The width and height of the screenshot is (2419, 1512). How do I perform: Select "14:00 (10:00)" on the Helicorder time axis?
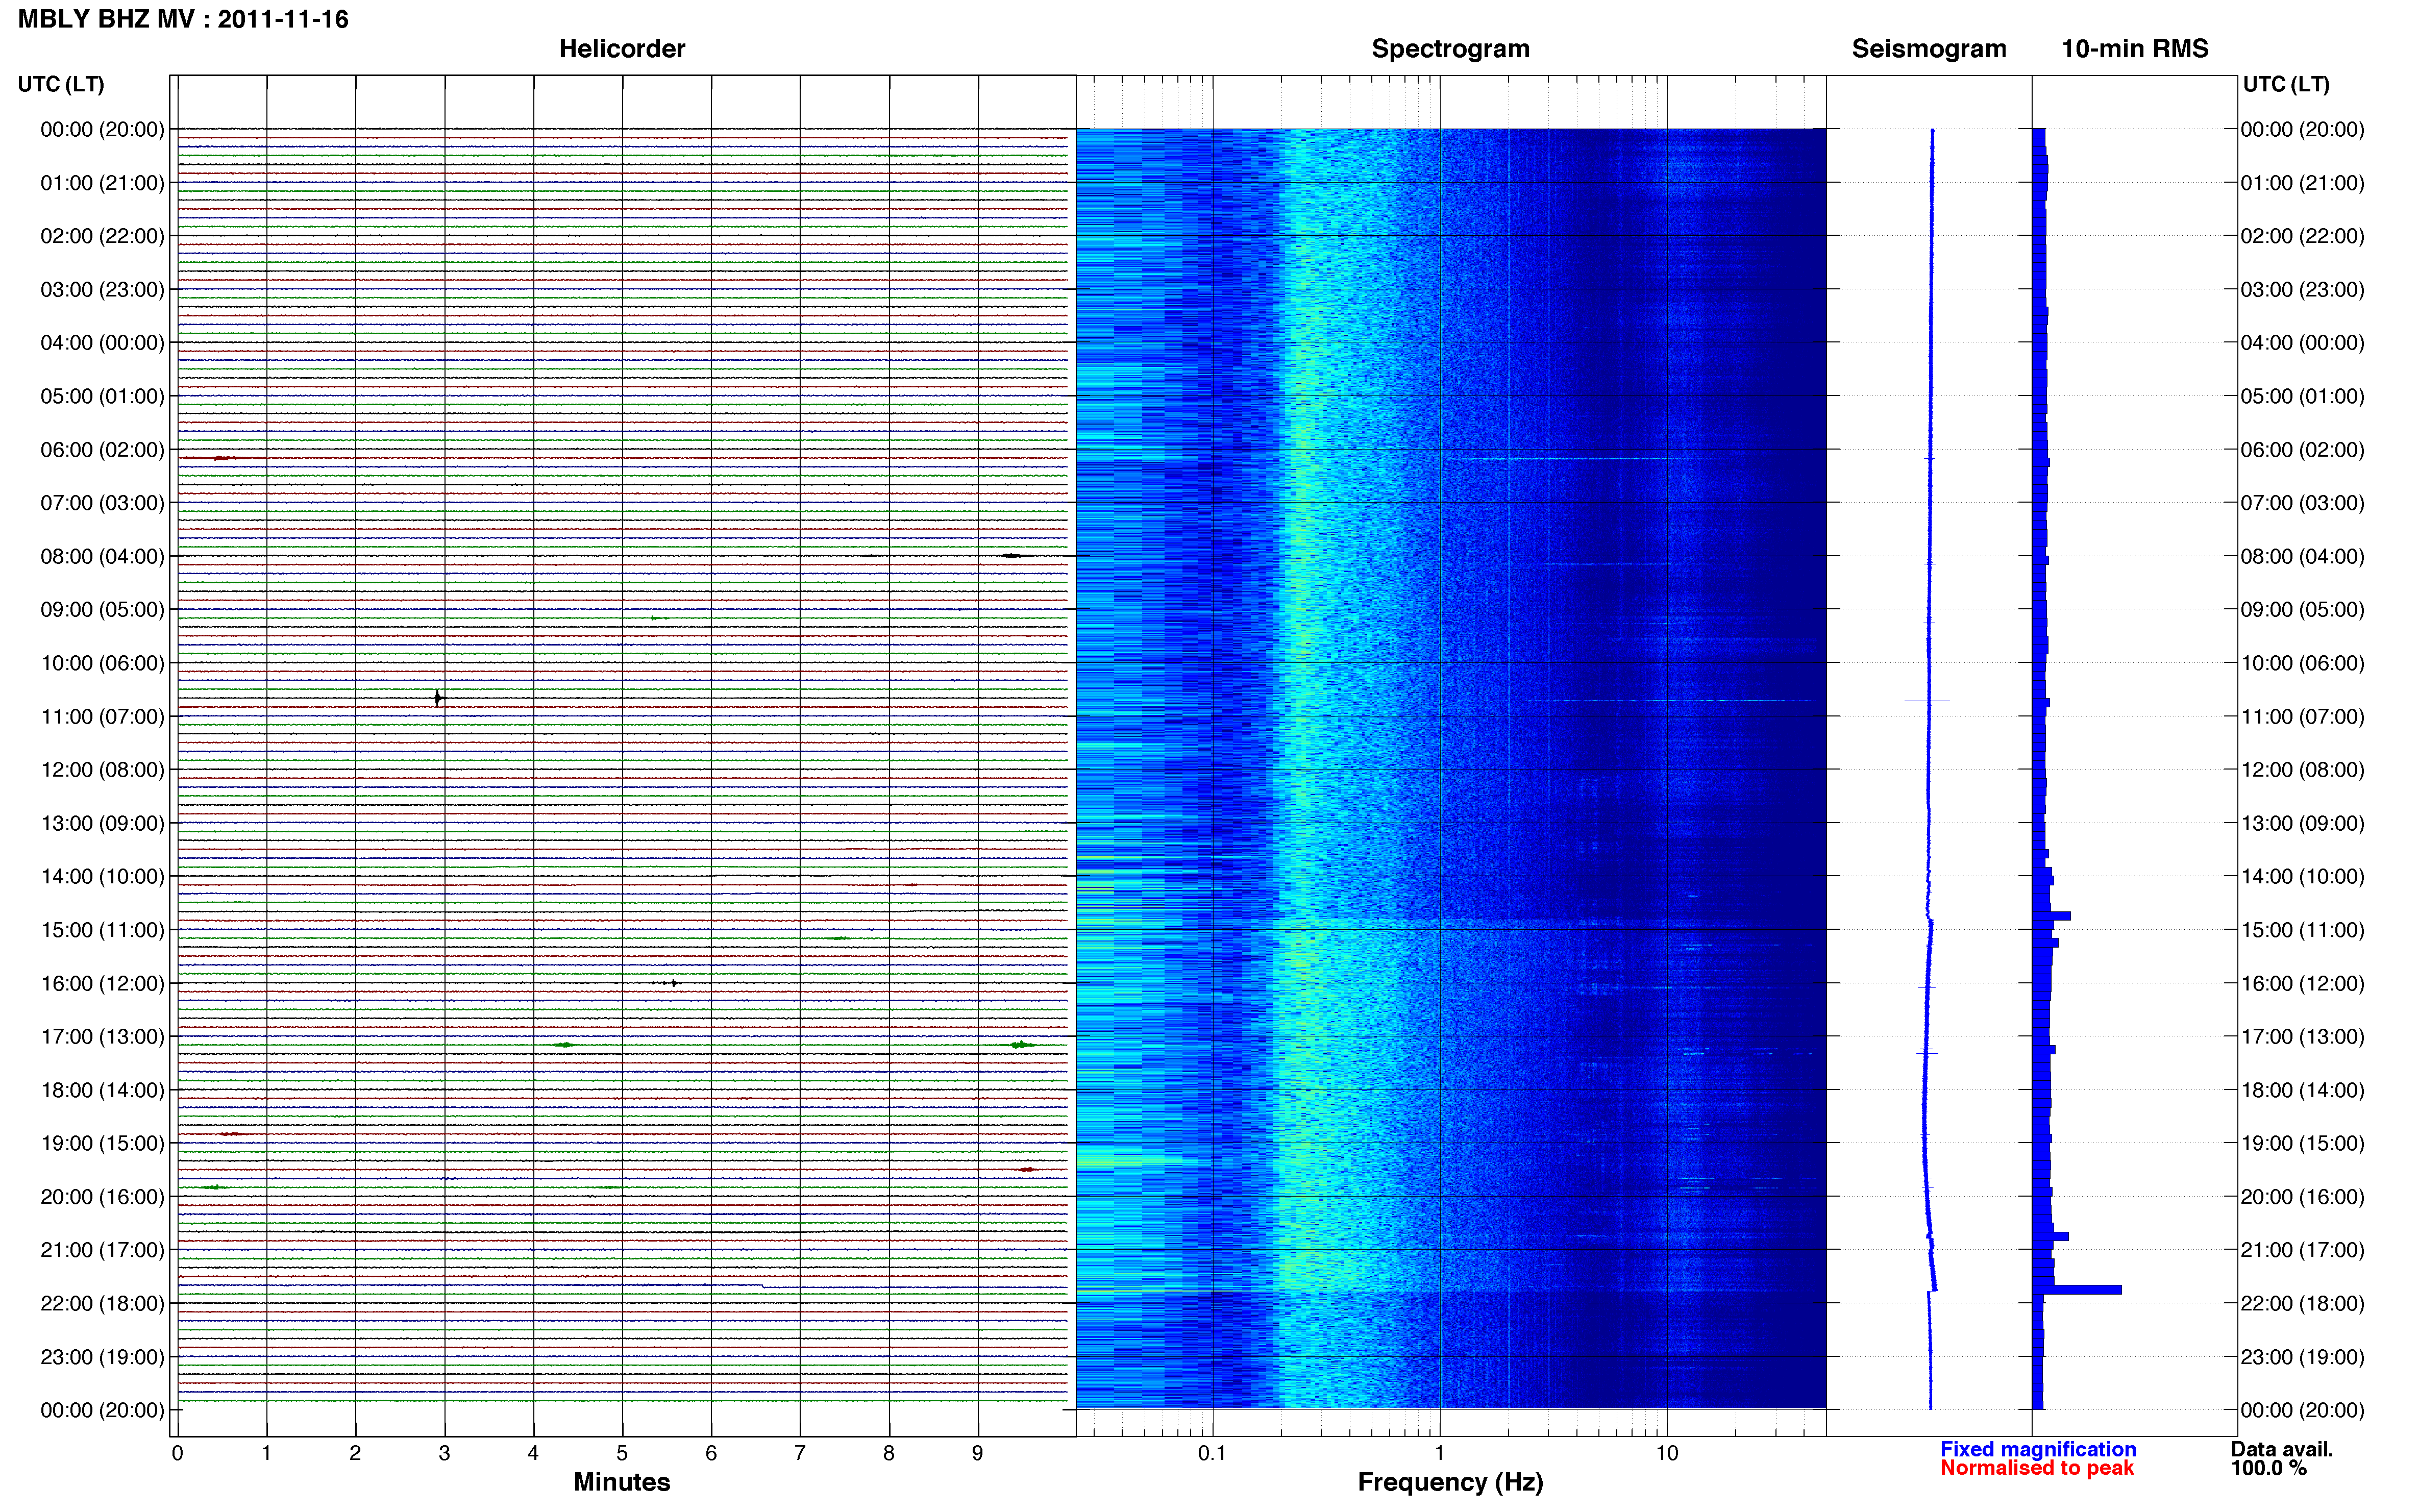coord(102,876)
